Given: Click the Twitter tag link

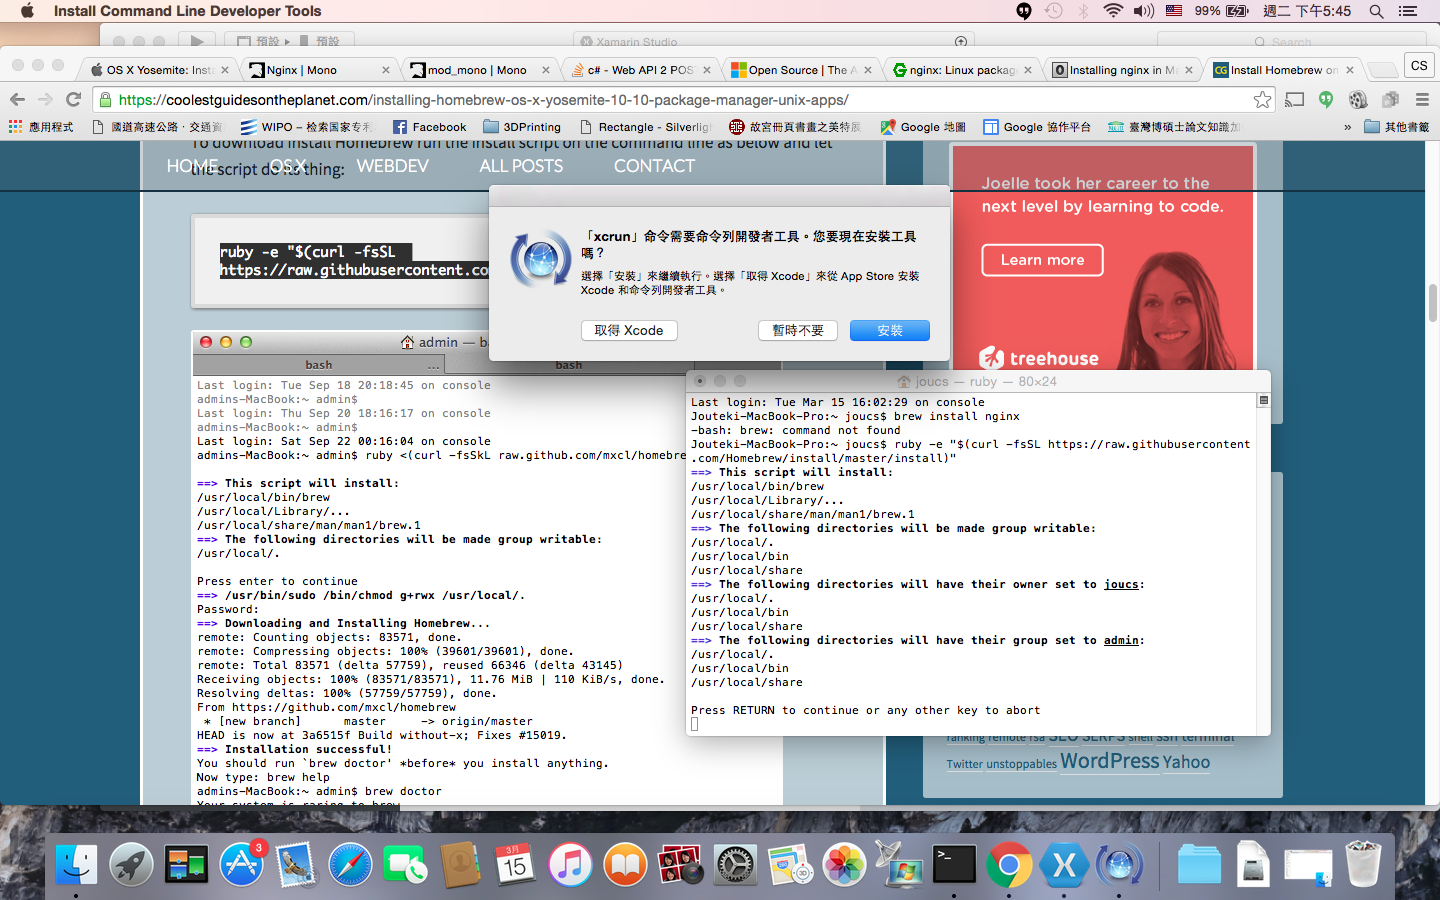Looking at the screenshot, I should (x=965, y=764).
